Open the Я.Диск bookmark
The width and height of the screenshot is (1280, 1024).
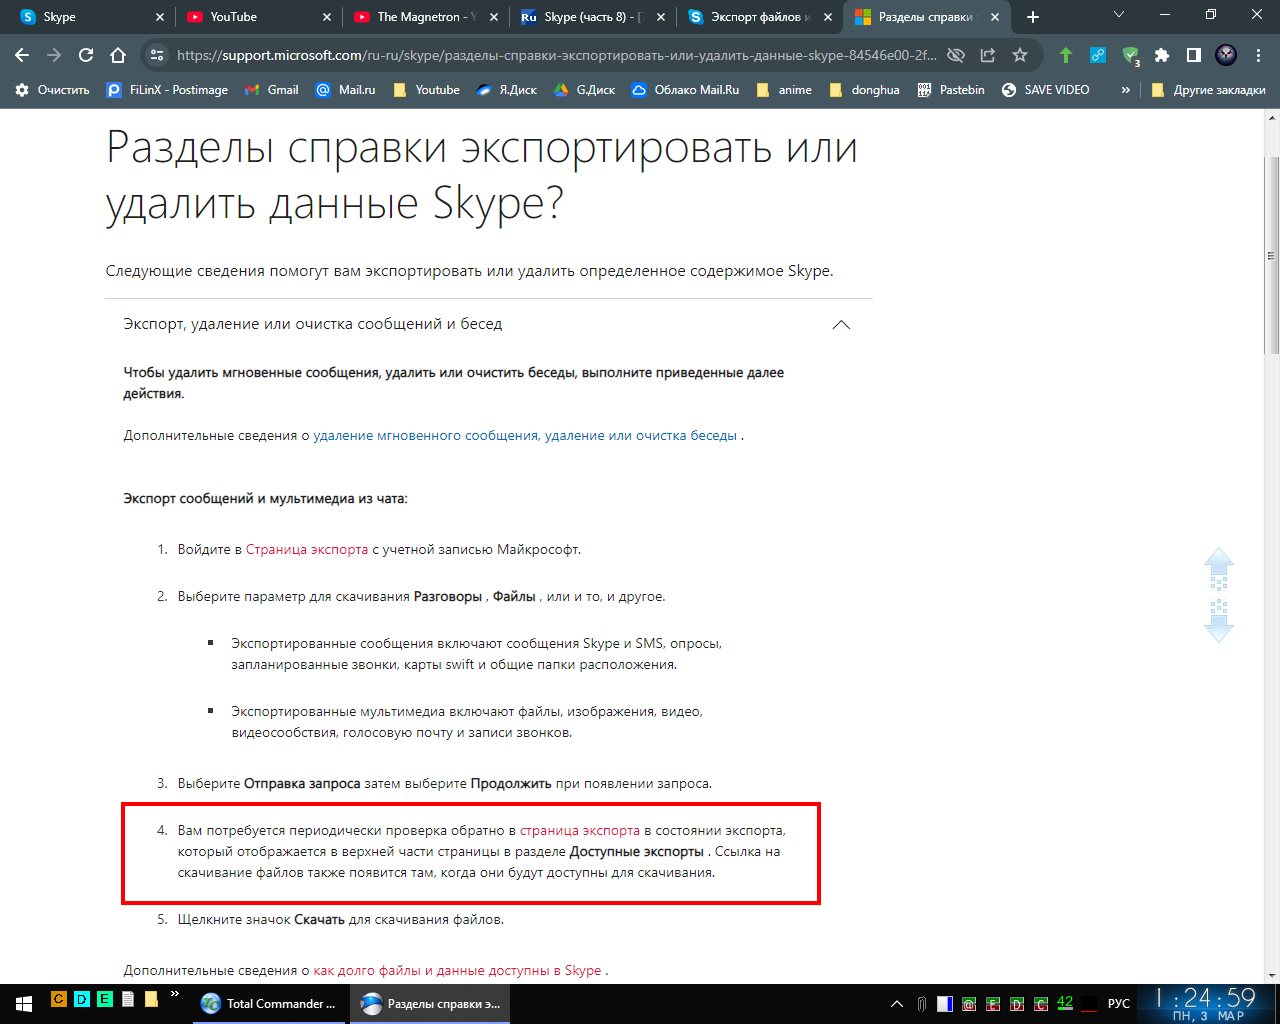pos(506,90)
